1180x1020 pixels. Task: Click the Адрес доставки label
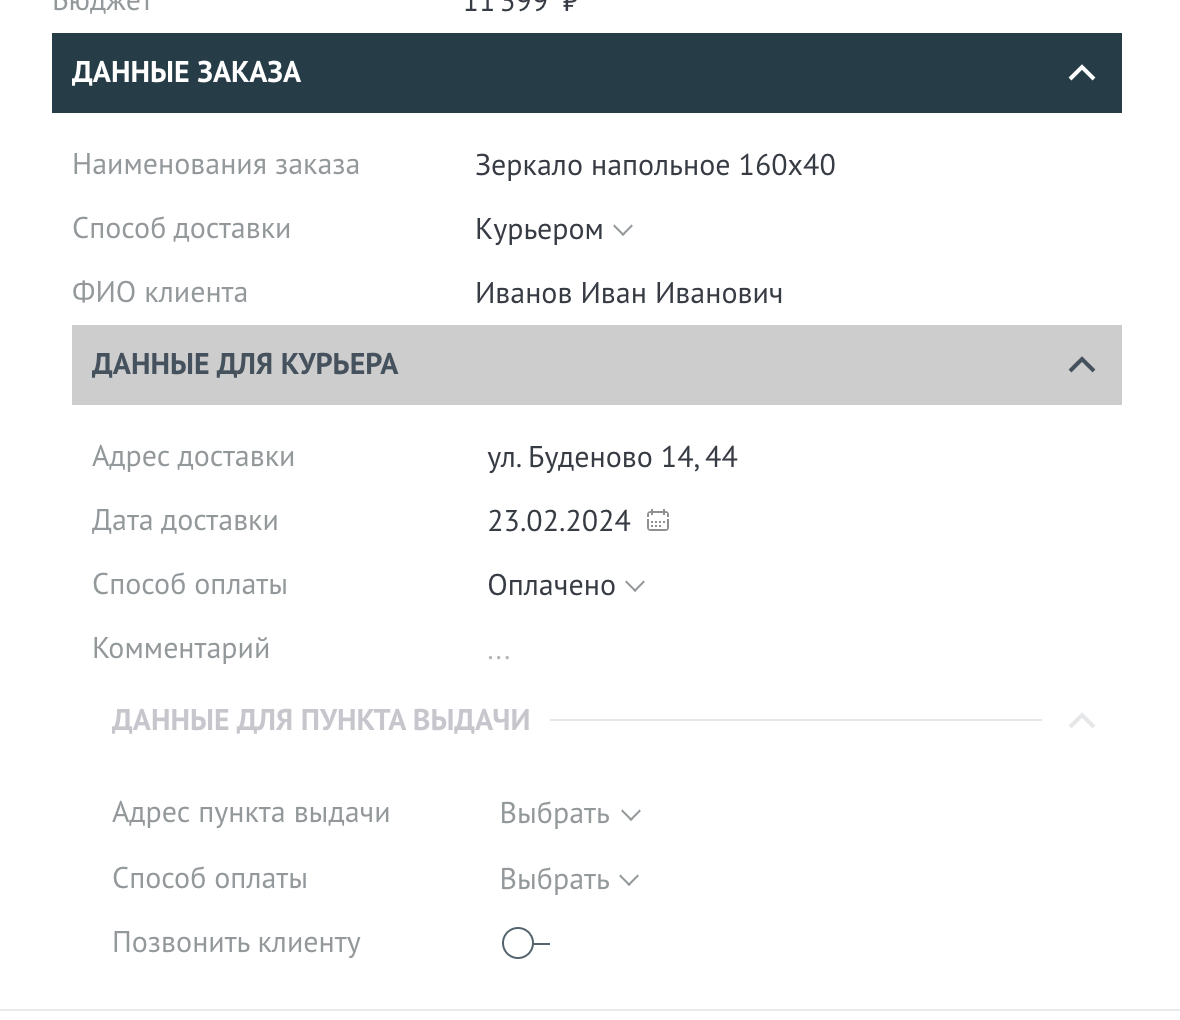click(x=193, y=457)
